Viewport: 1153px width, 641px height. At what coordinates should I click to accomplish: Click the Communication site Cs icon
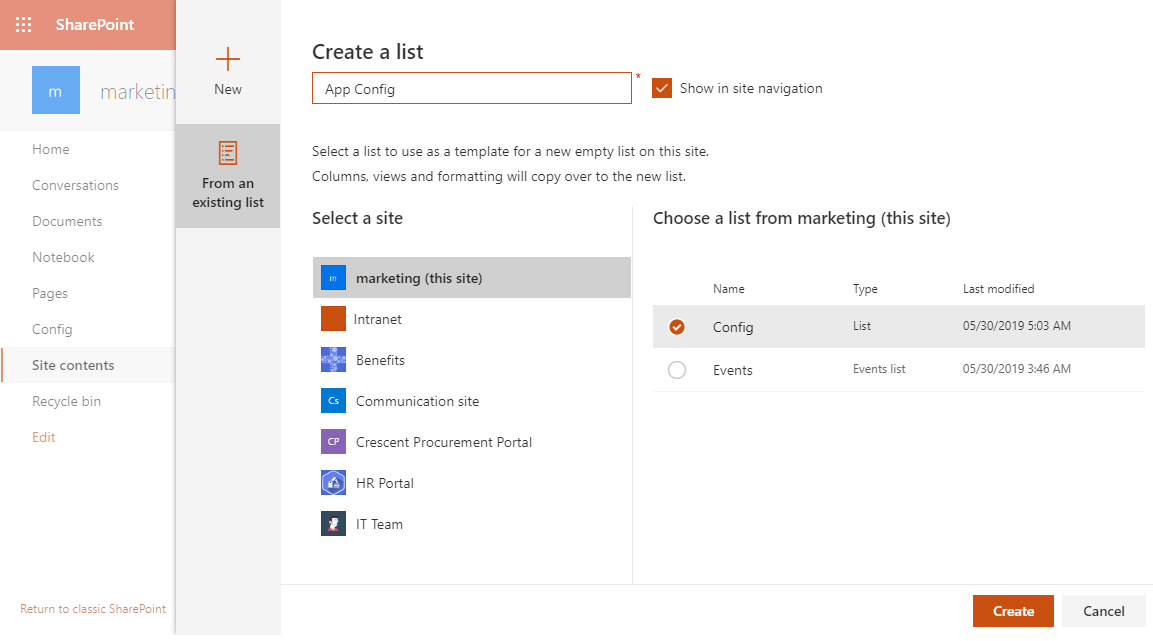(333, 400)
